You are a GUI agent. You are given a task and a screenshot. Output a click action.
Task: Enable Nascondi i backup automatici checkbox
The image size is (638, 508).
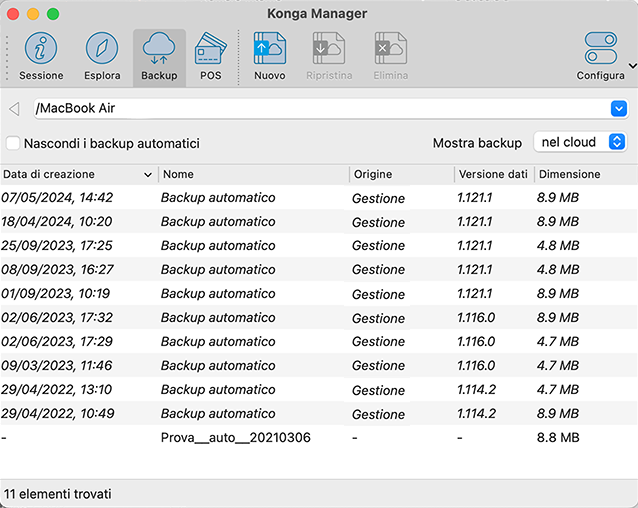point(13,143)
